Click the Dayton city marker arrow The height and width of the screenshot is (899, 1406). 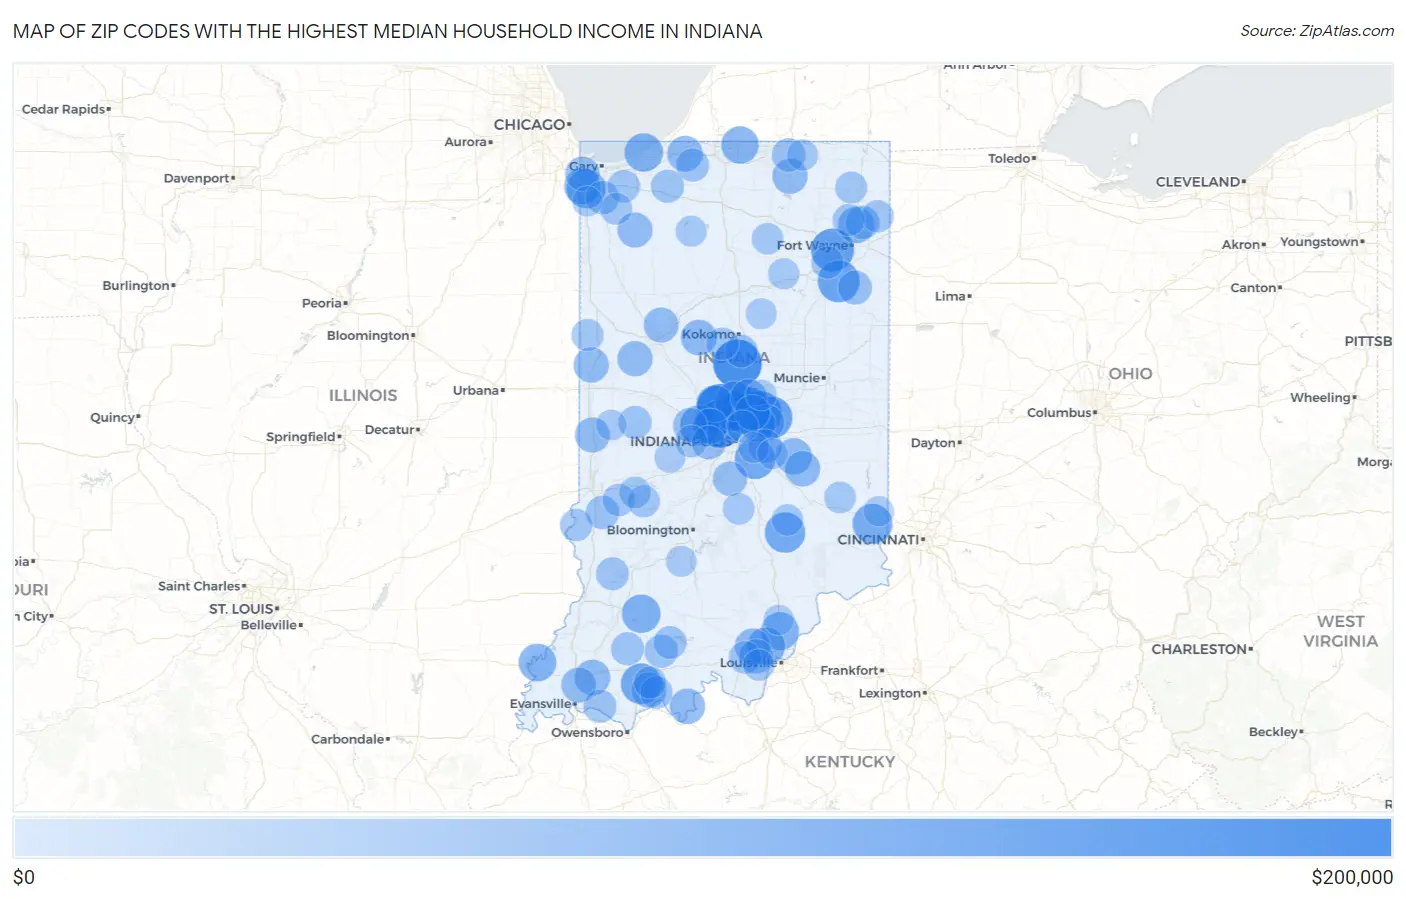point(961,442)
